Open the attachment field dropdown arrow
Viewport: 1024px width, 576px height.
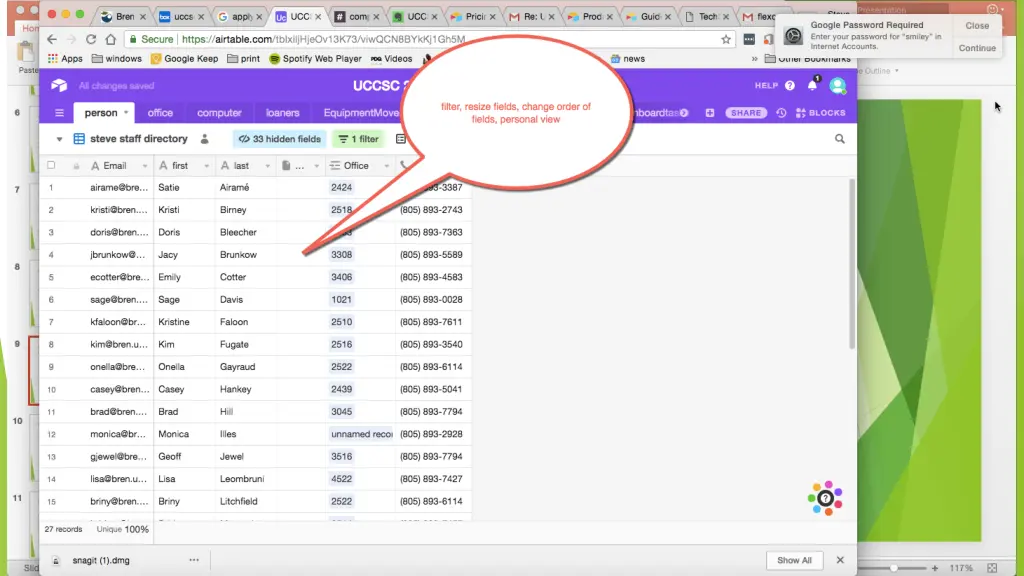click(x=317, y=166)
